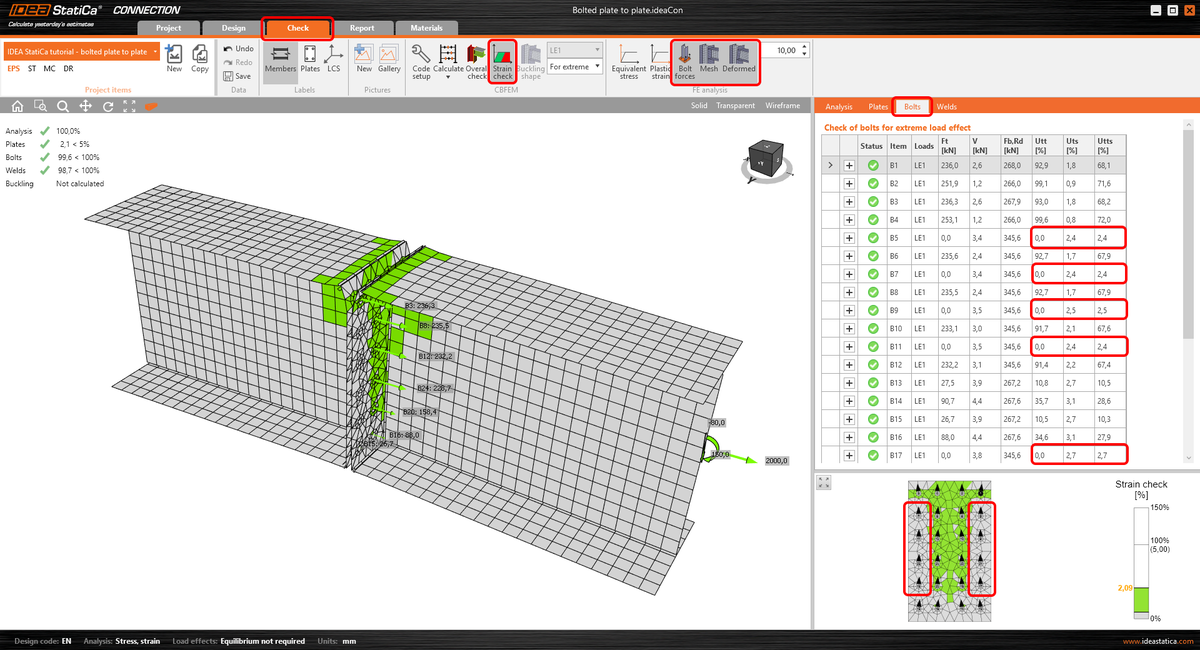Image resolution: width=1200 pixels, height=650 pixels.
Task: Switch the model to Solid view
Action: pos(698,105)
